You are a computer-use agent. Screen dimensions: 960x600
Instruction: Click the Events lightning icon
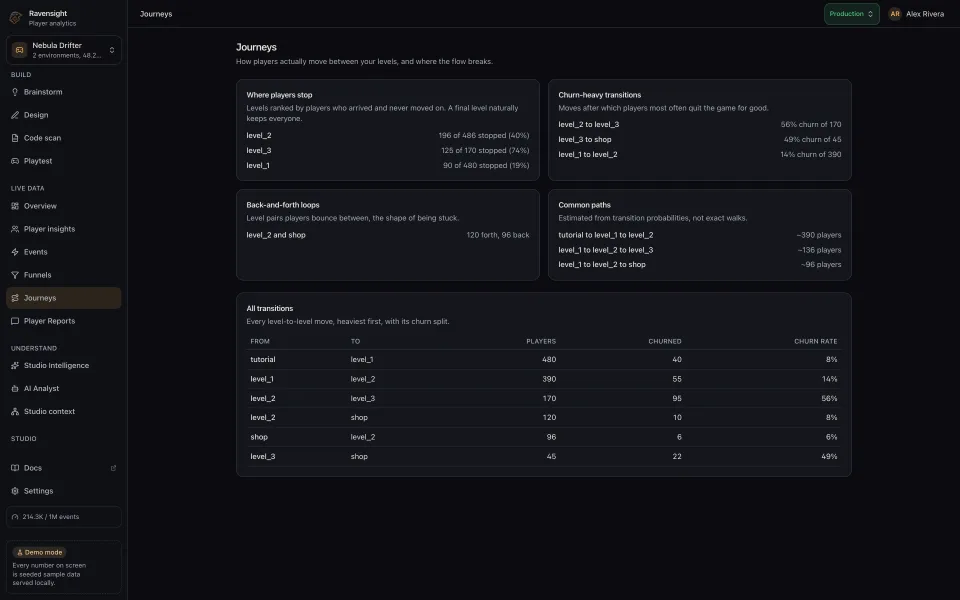pyautogui.click(x=15, y=252)
